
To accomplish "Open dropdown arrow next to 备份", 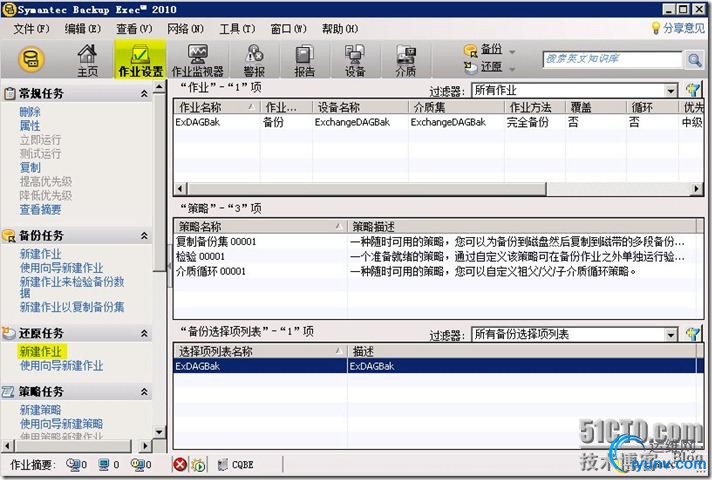I will (512, 51).
